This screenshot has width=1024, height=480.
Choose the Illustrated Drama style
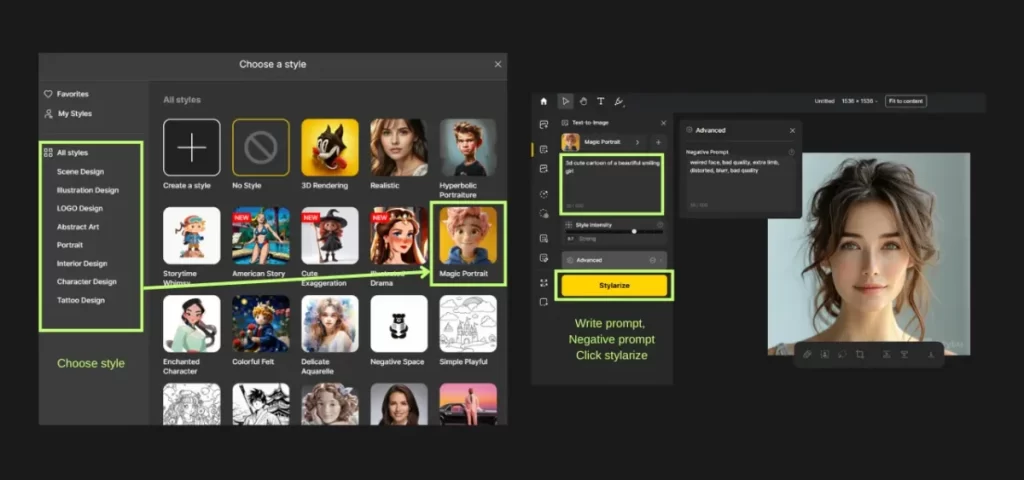(399, 236)
